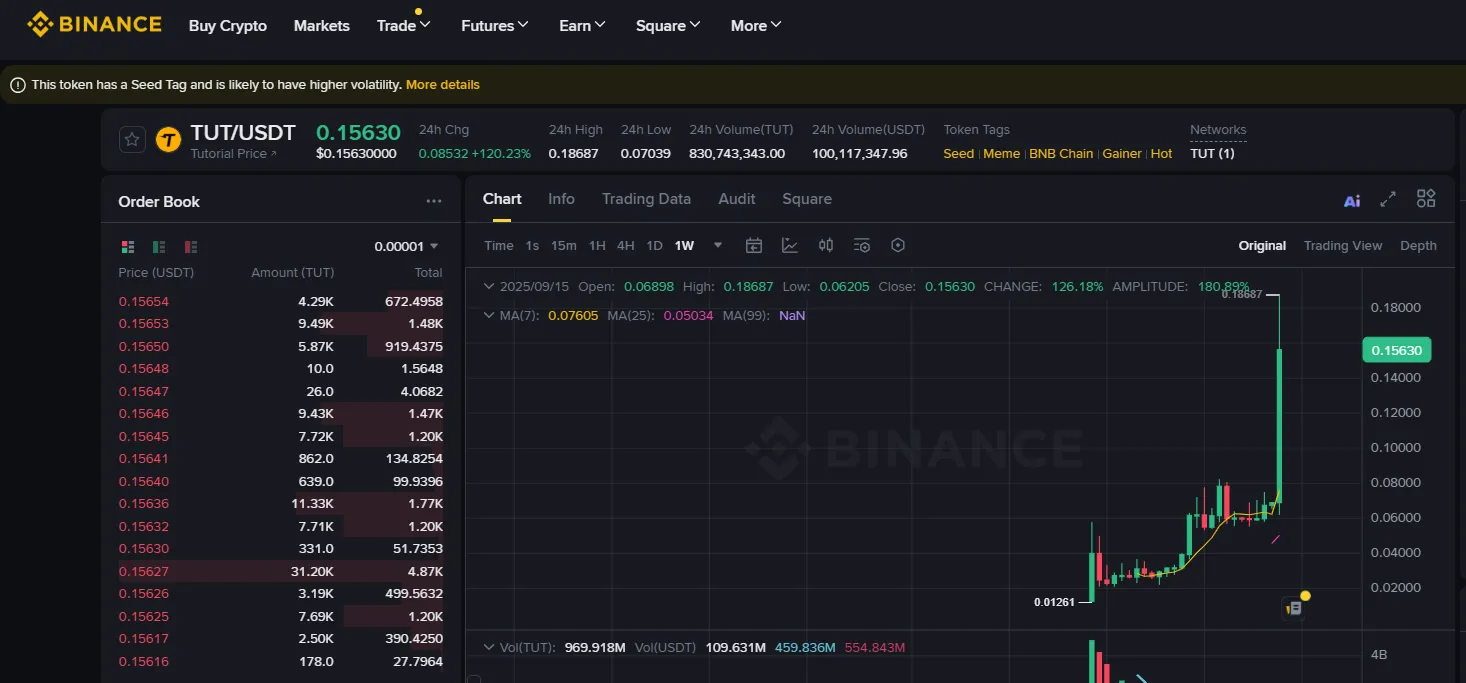Screen dimensions: 1466x683
Task: Open the Info tab
Action: pyautogui.click(x=561, y=199)
